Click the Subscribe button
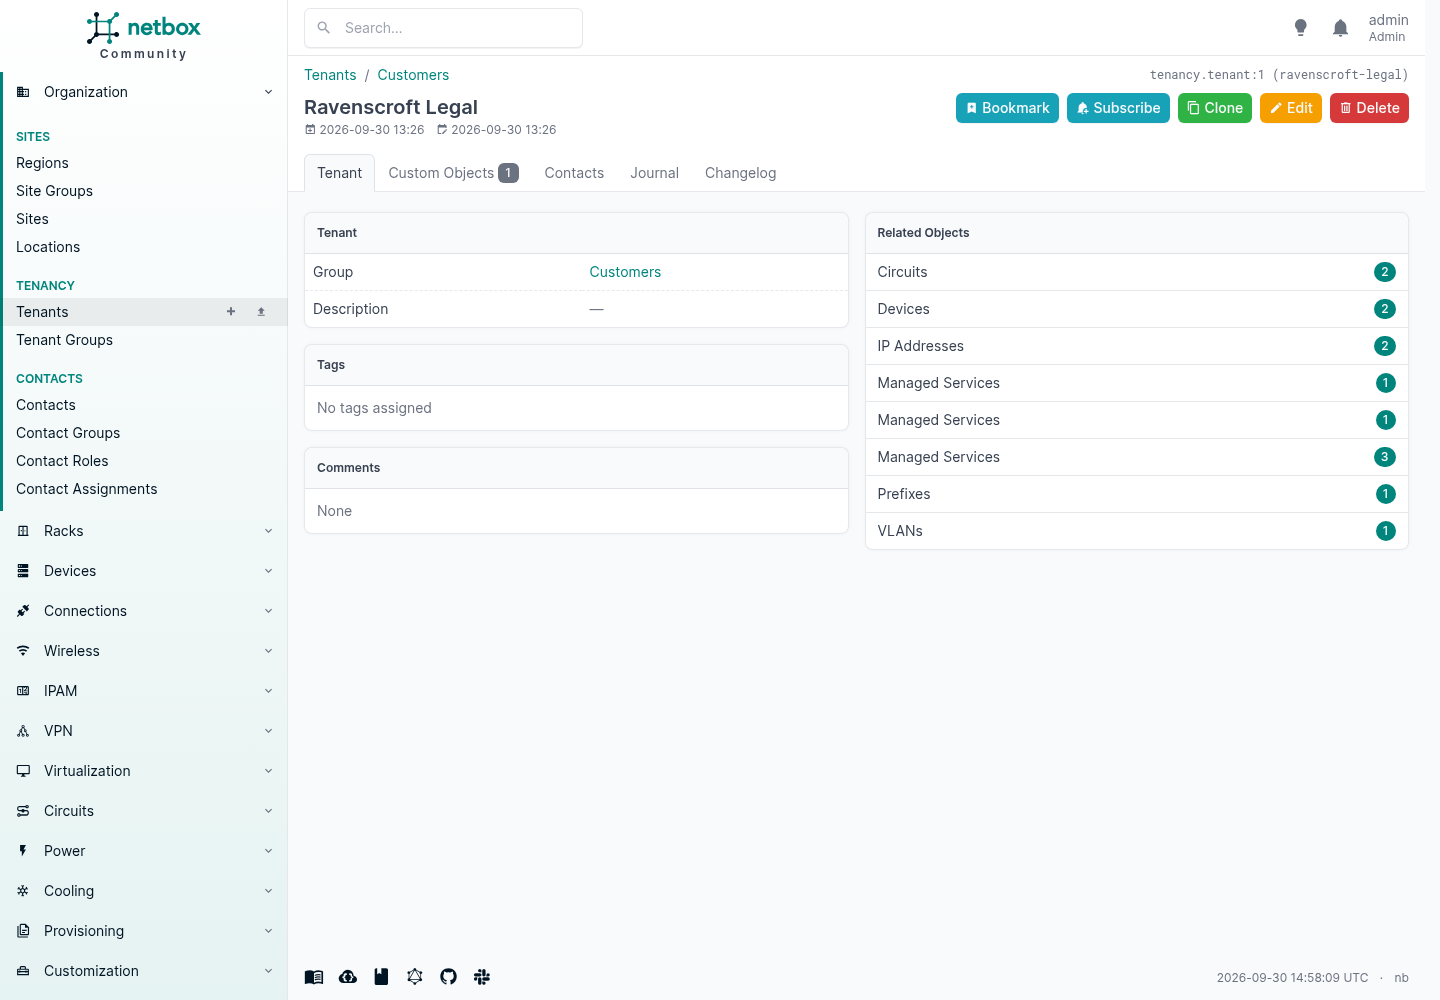 [1118, 108]
